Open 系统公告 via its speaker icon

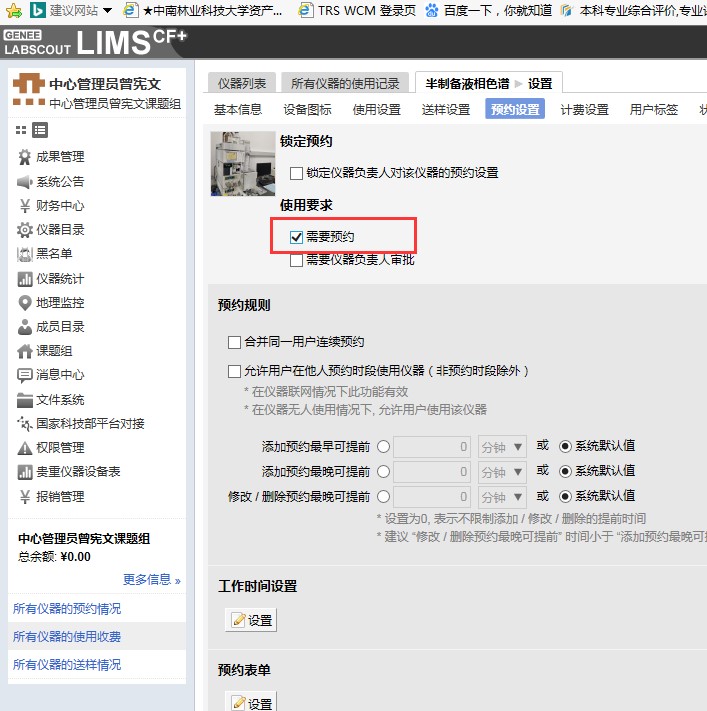[25, 182]
